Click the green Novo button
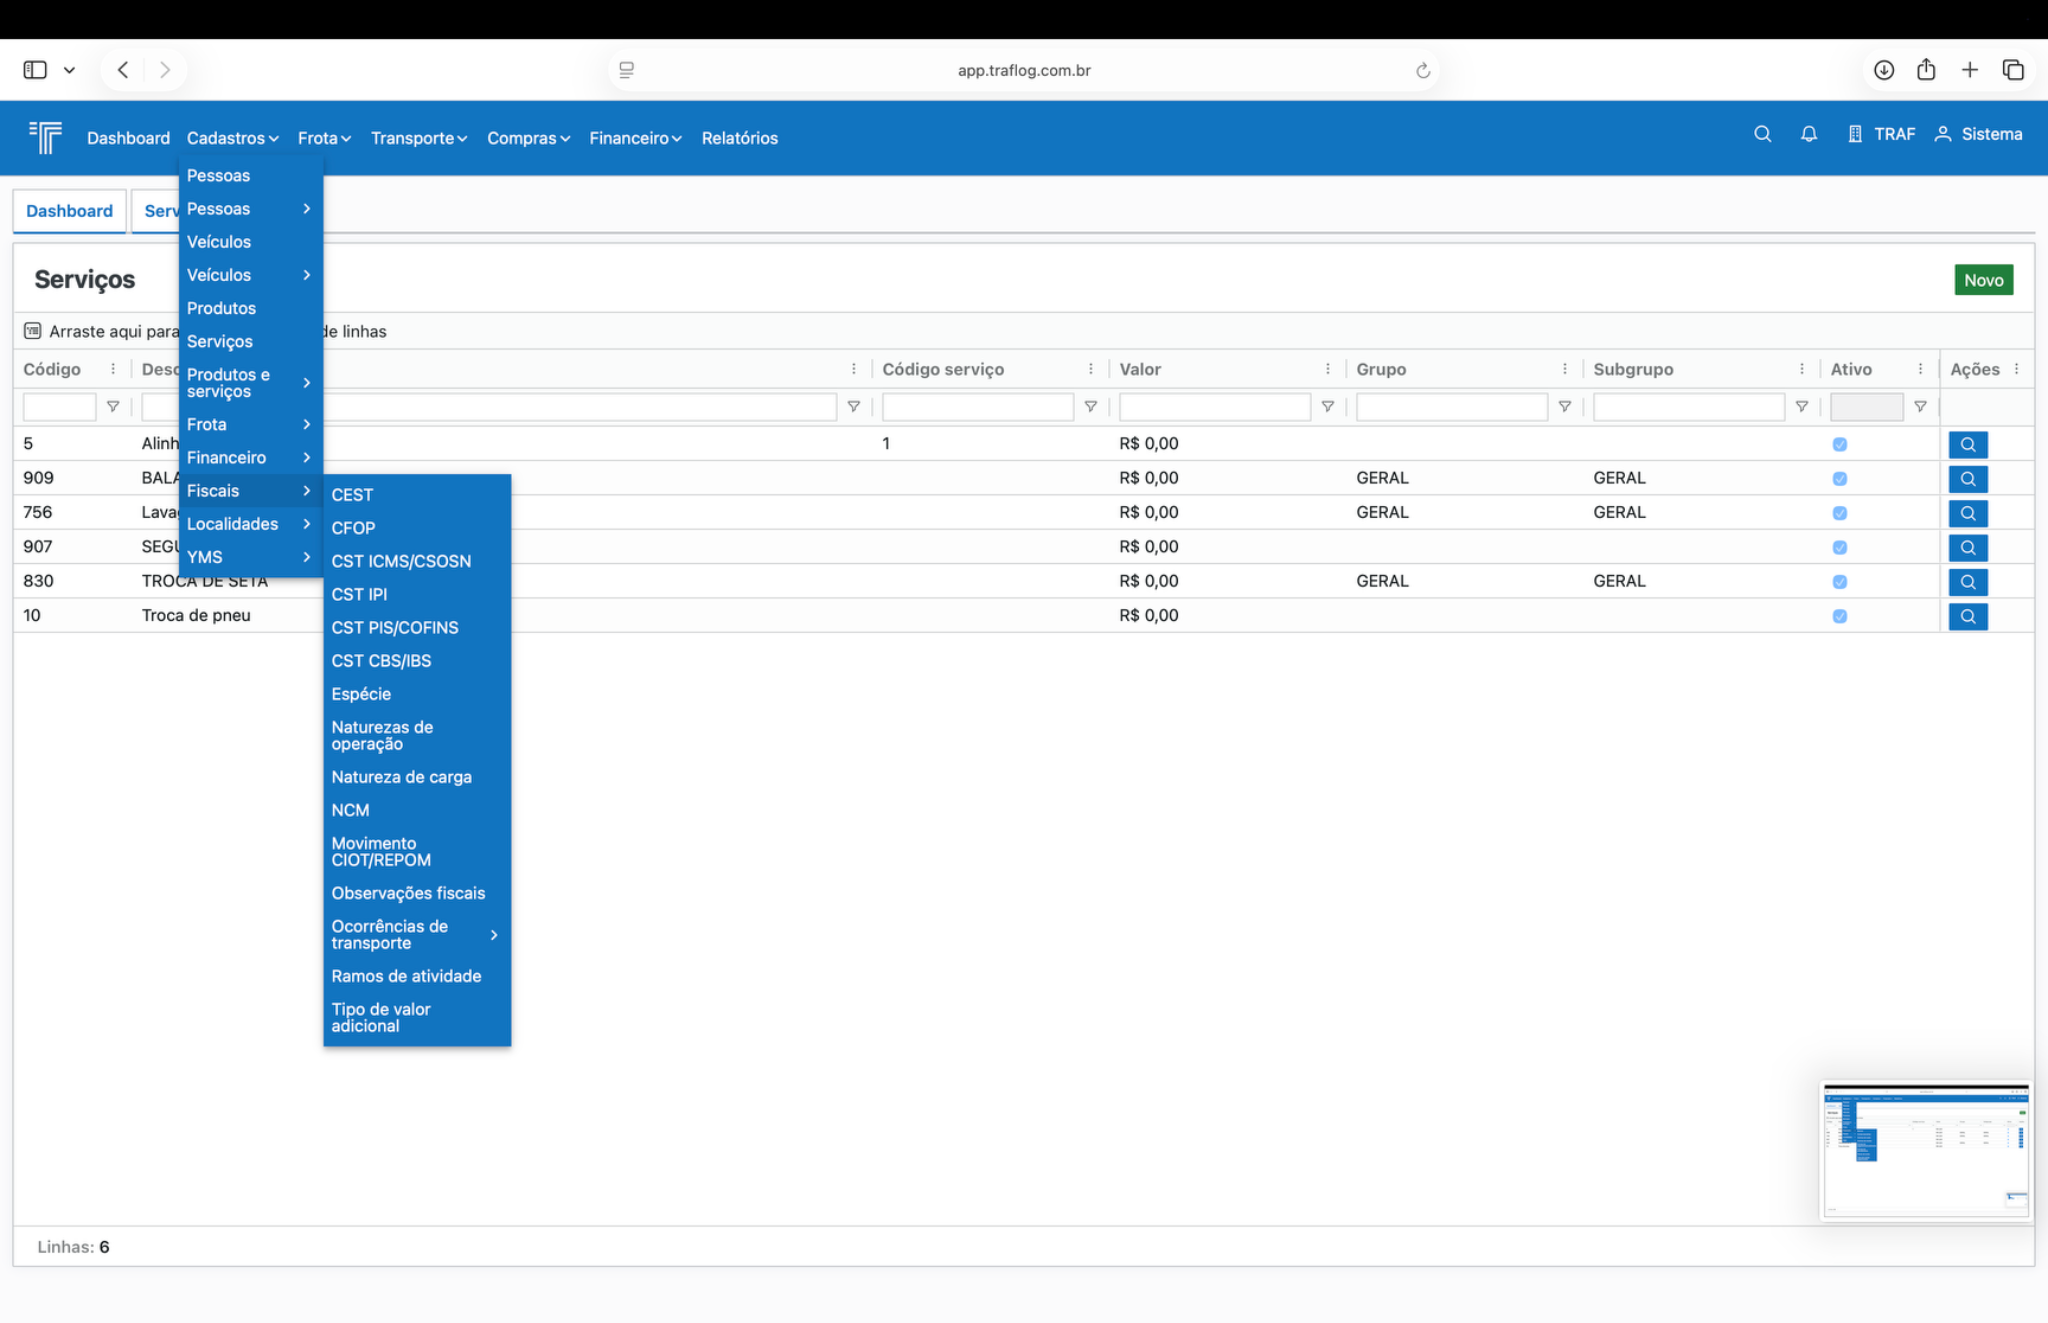 coord(1982,280)
